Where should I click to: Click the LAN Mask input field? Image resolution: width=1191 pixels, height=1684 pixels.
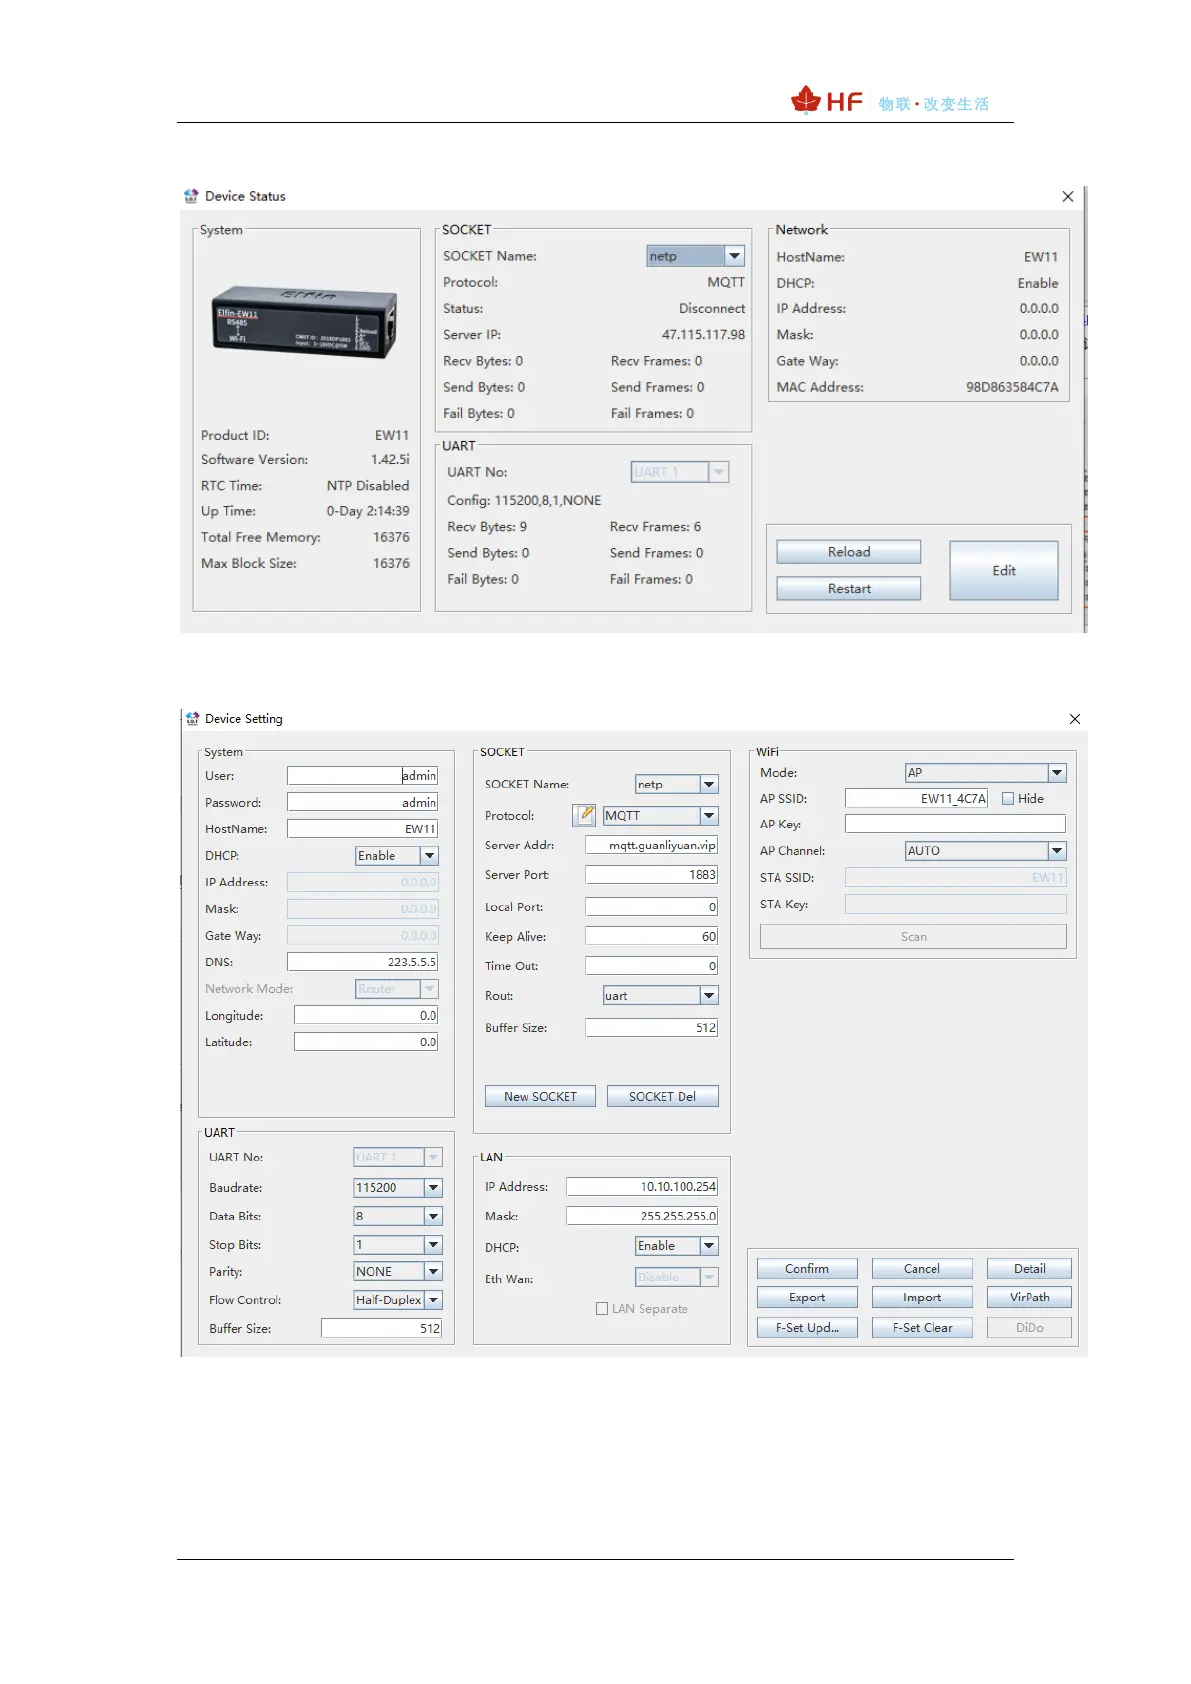[642, 1216]
